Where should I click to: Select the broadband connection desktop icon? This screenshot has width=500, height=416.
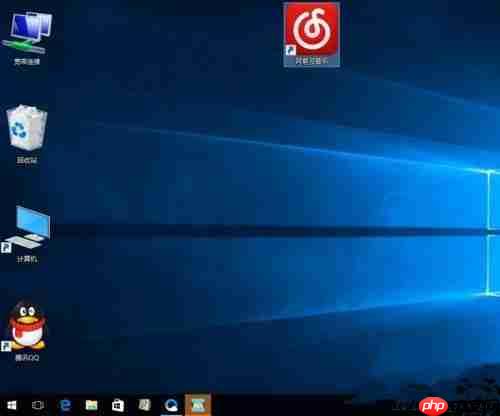click(x=27, y=38)
